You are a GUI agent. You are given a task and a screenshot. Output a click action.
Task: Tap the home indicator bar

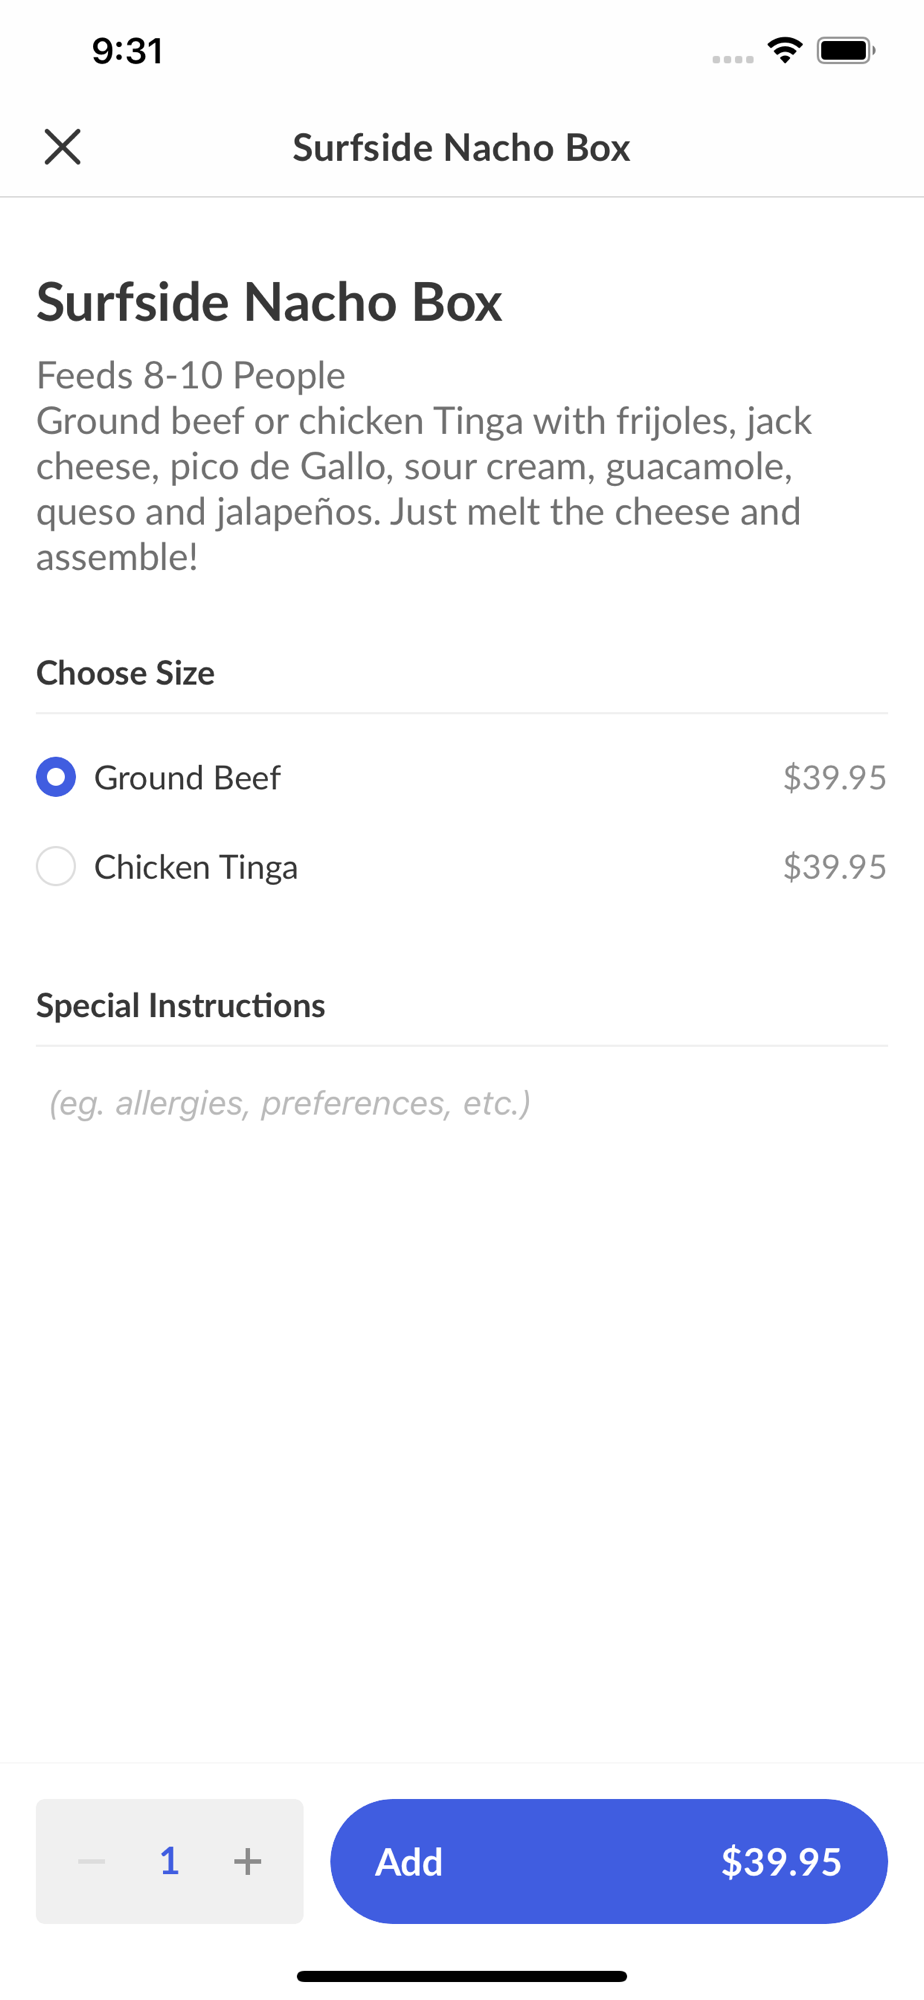[x=462, y=1976]
